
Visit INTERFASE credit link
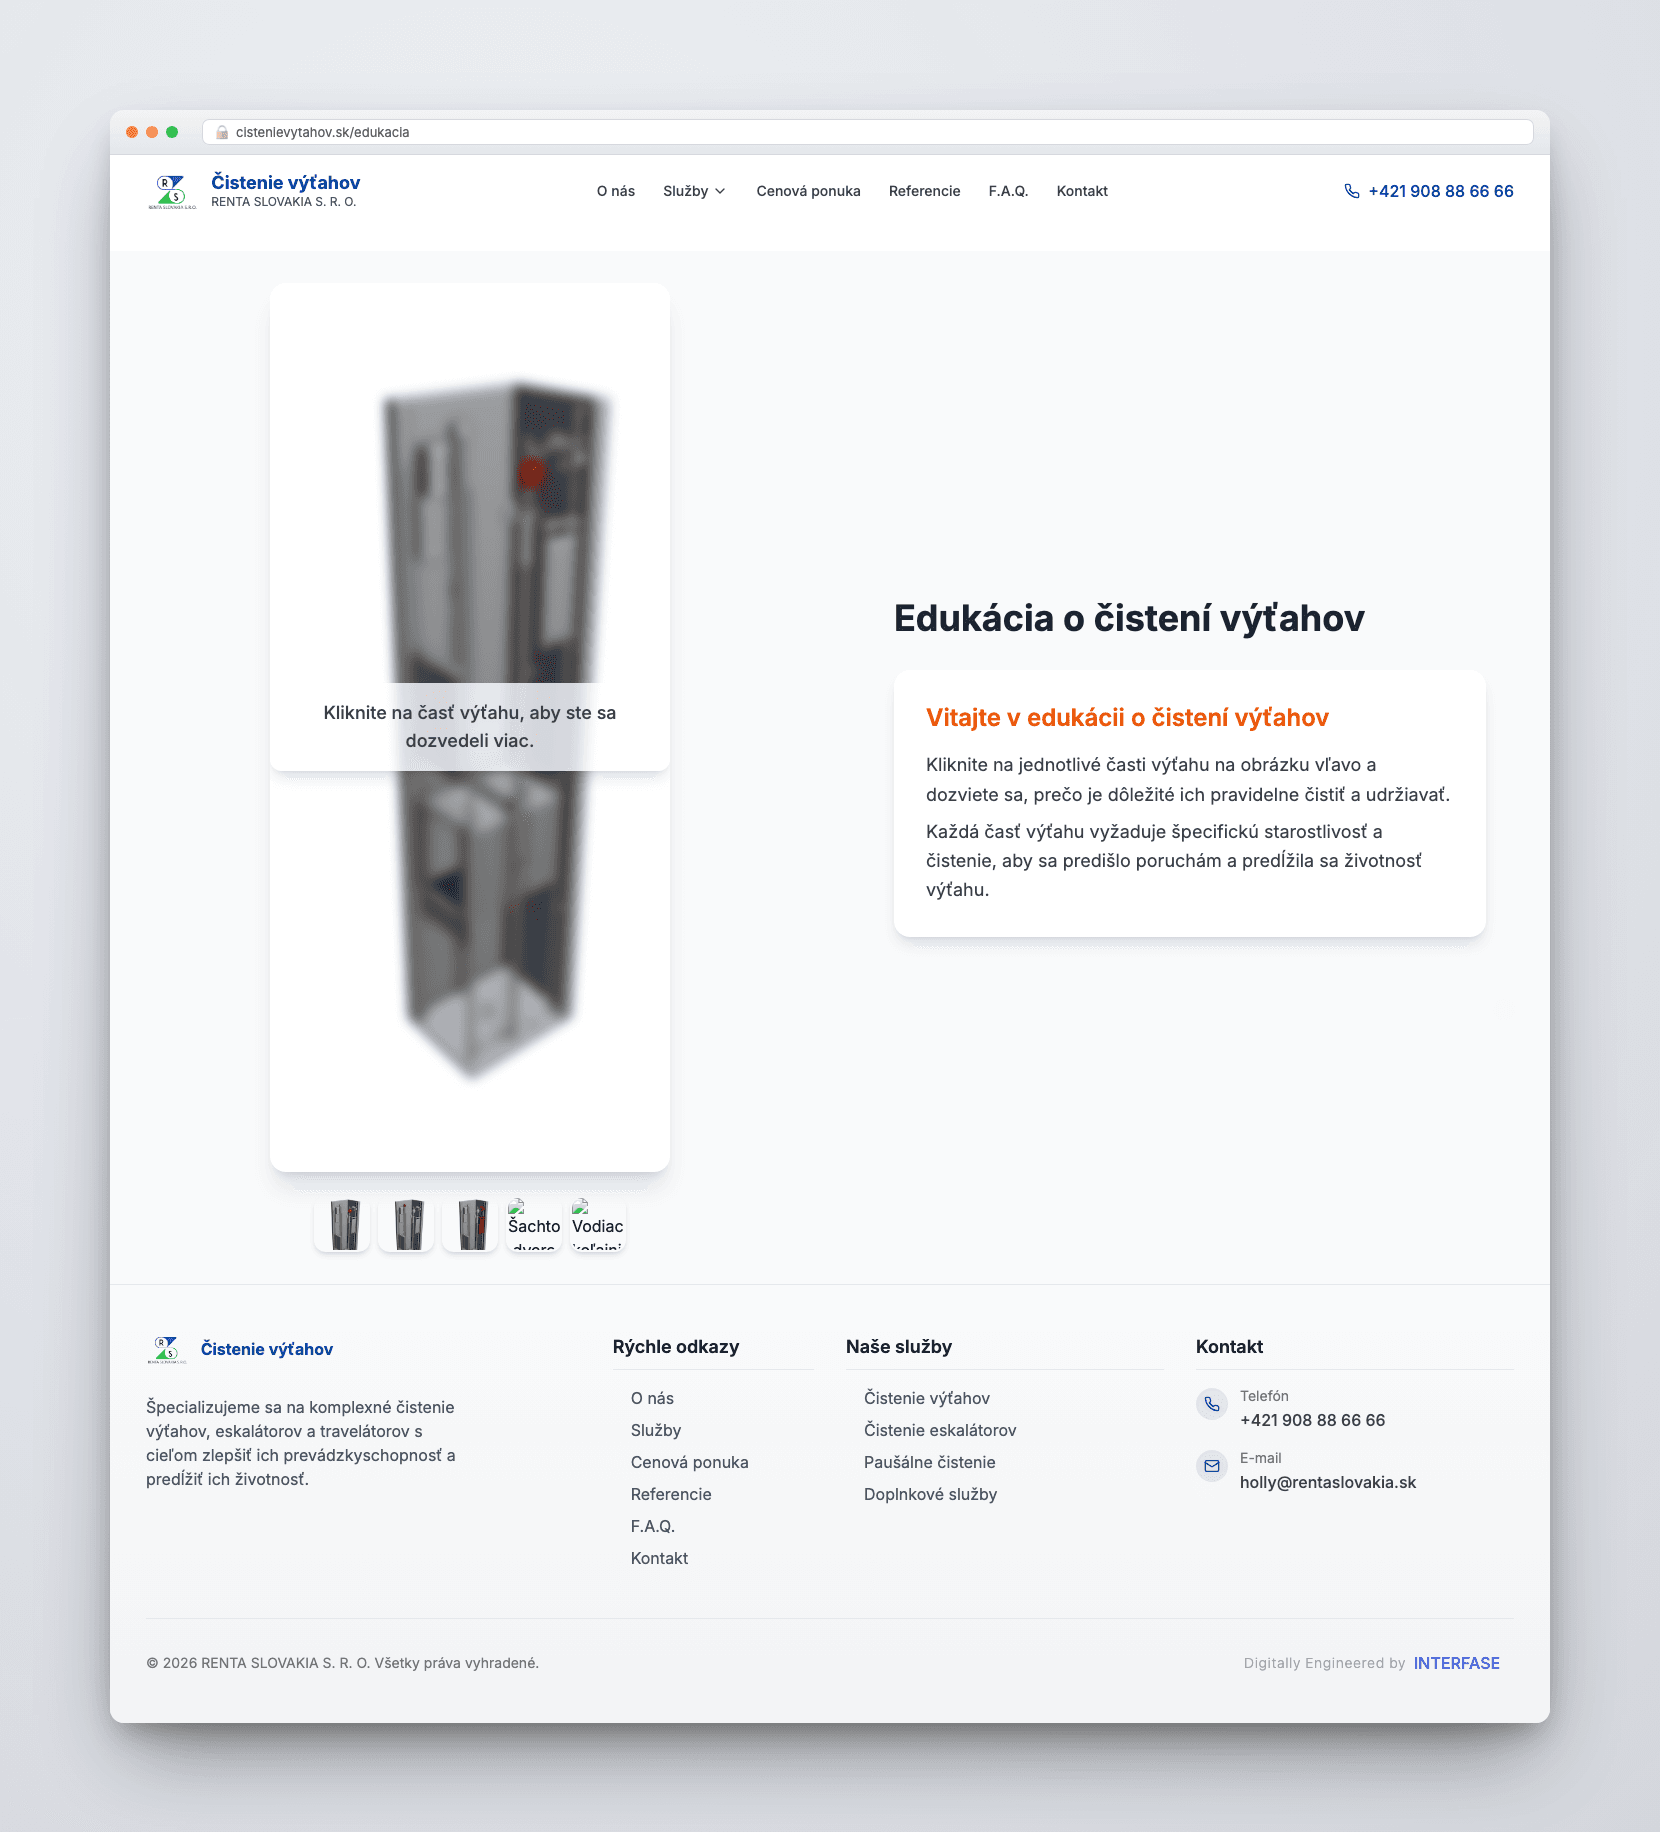1456,1663
